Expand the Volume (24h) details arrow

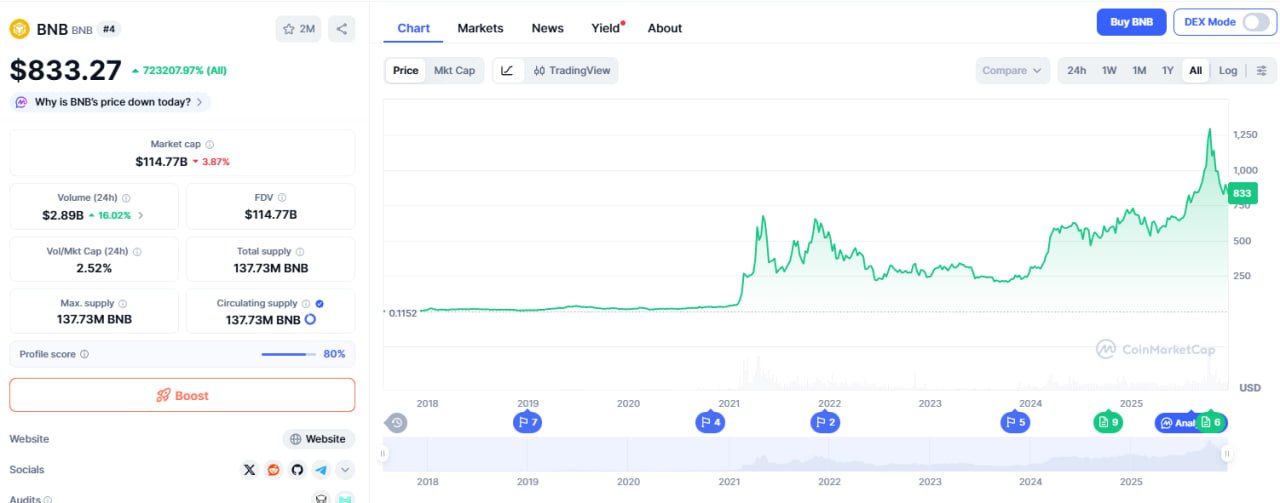(140, 215)
